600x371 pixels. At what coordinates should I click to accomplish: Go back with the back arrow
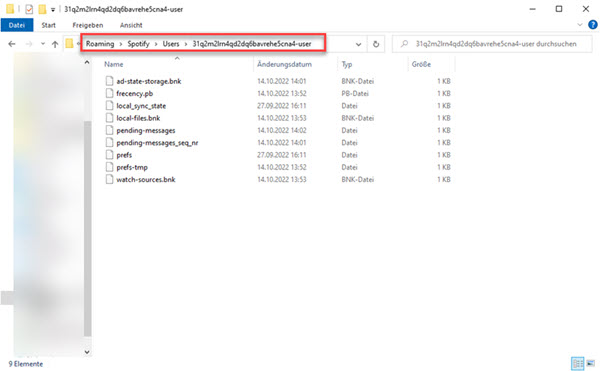pos(12,44)
